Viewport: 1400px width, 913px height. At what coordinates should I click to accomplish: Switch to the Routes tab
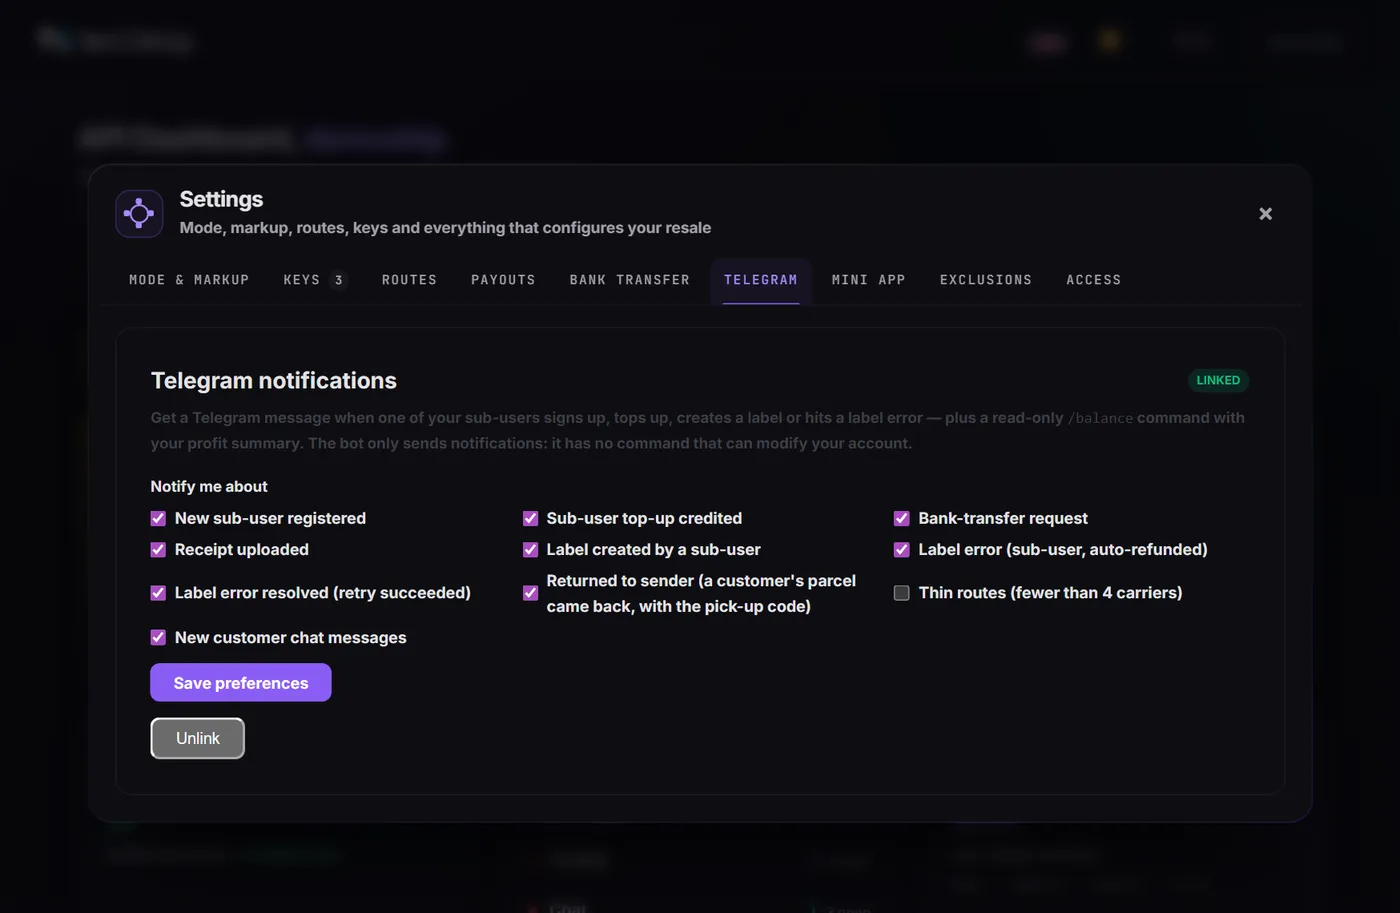pos(409,280)
